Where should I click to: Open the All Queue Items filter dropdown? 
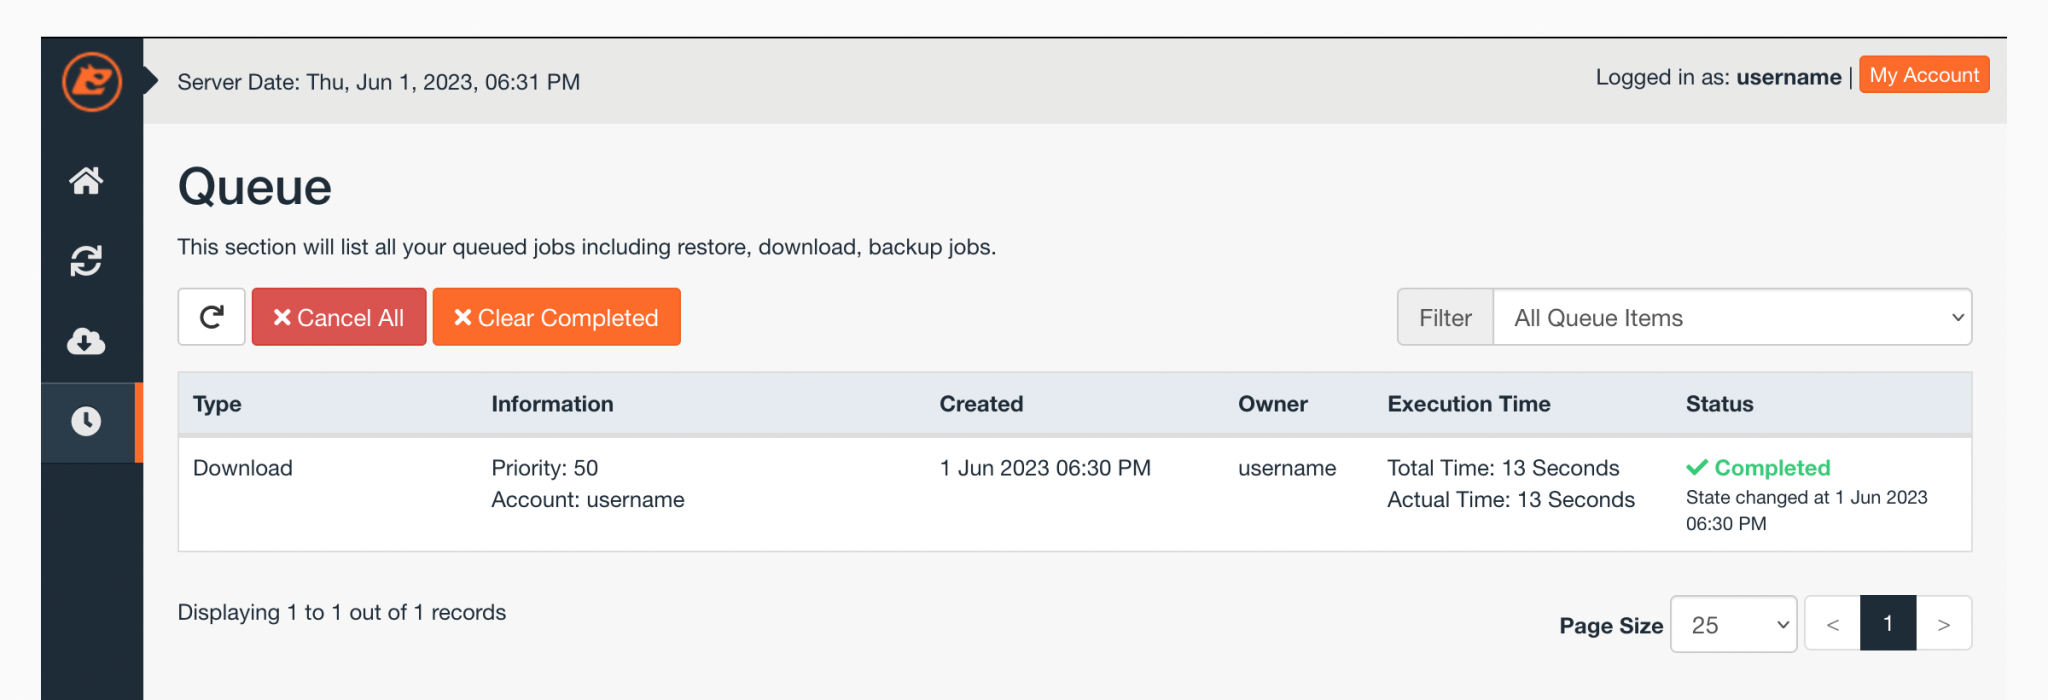(1732, 317)
